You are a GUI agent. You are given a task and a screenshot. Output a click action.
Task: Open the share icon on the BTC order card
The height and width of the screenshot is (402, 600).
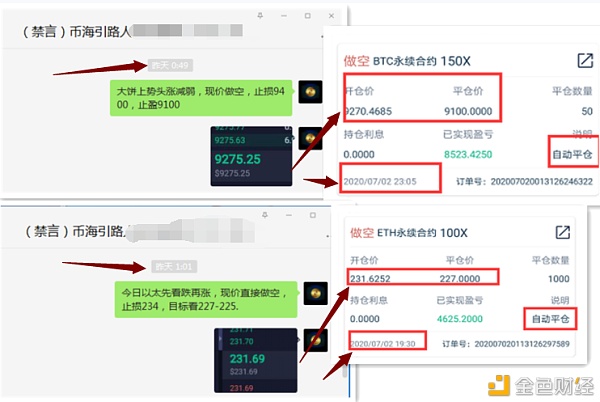tap(585, 60)
